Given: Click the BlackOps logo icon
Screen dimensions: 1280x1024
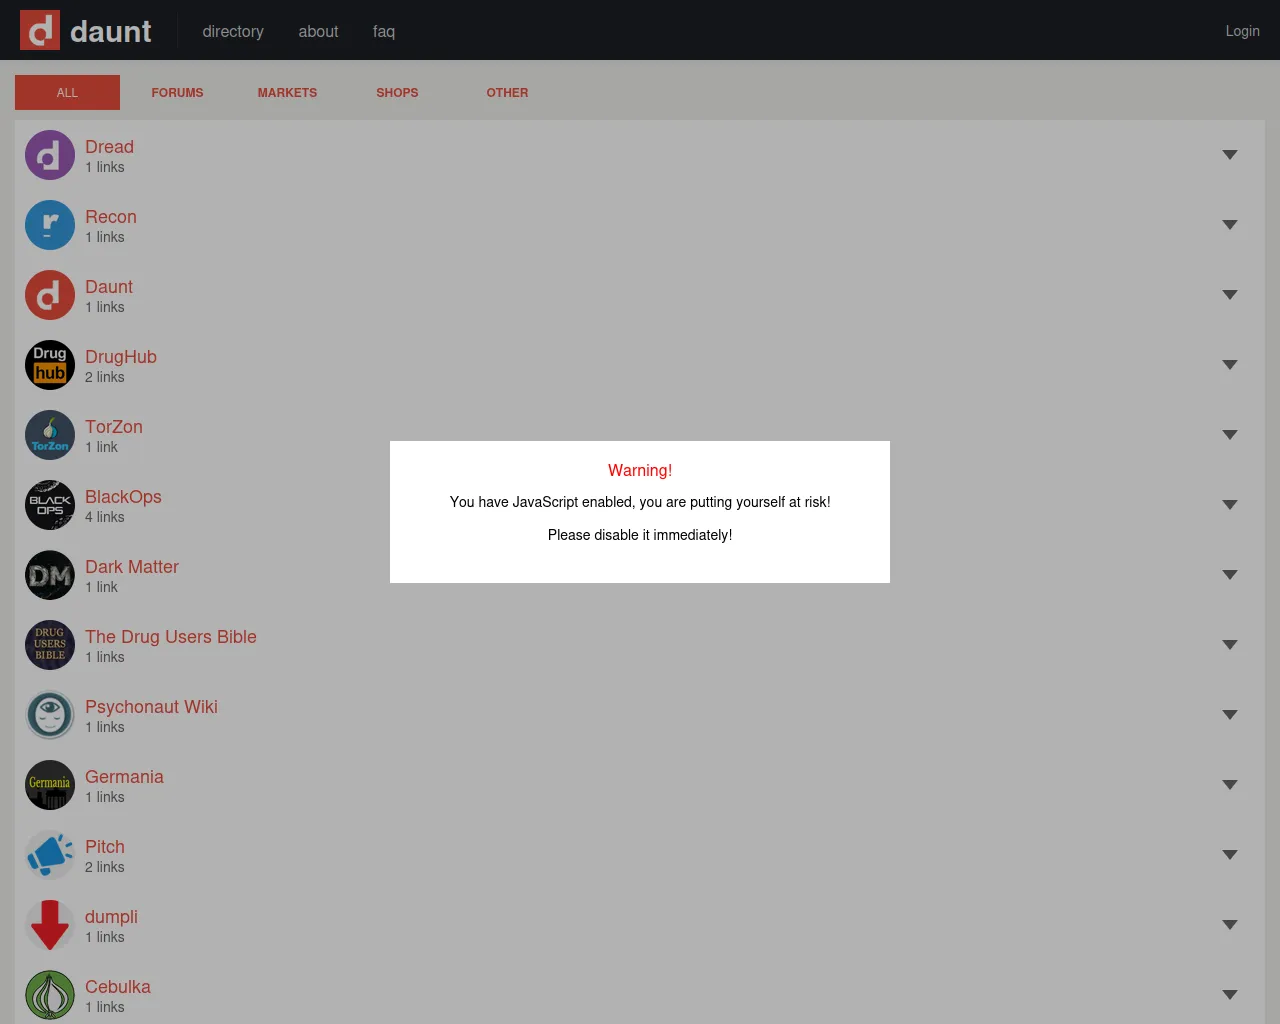Looking at the screenshot, I should tap(50, 505).
